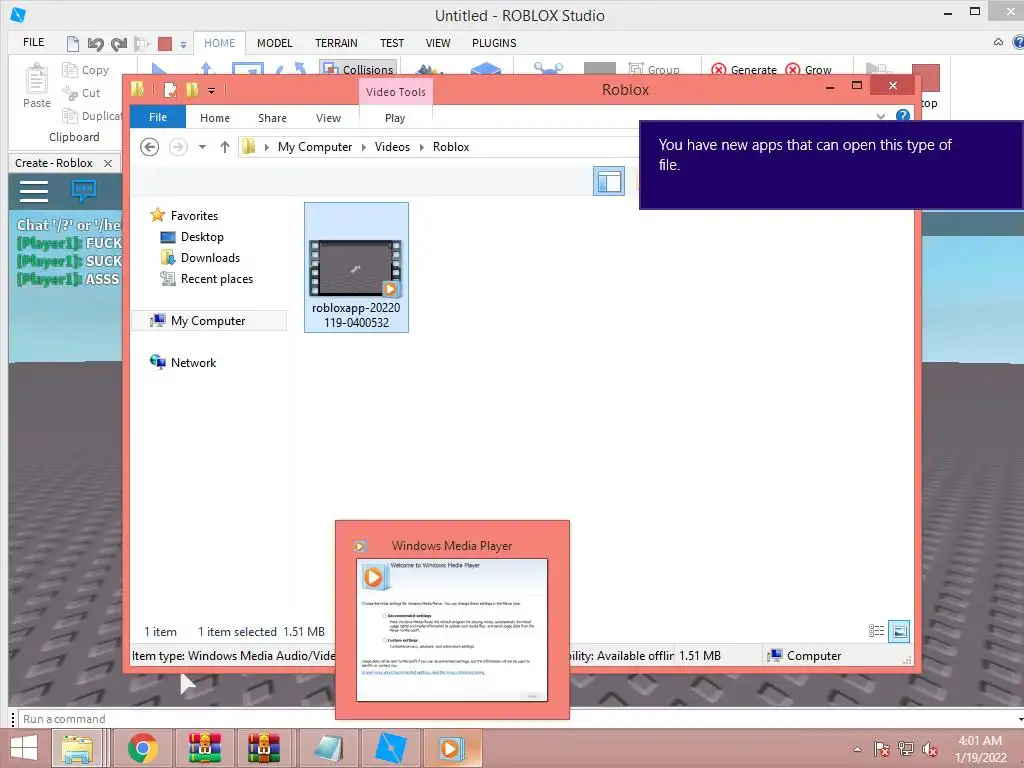Click the Run a command input
Image resolution: width=1024 pixels, height=768 pixels.
pos(516,719)
